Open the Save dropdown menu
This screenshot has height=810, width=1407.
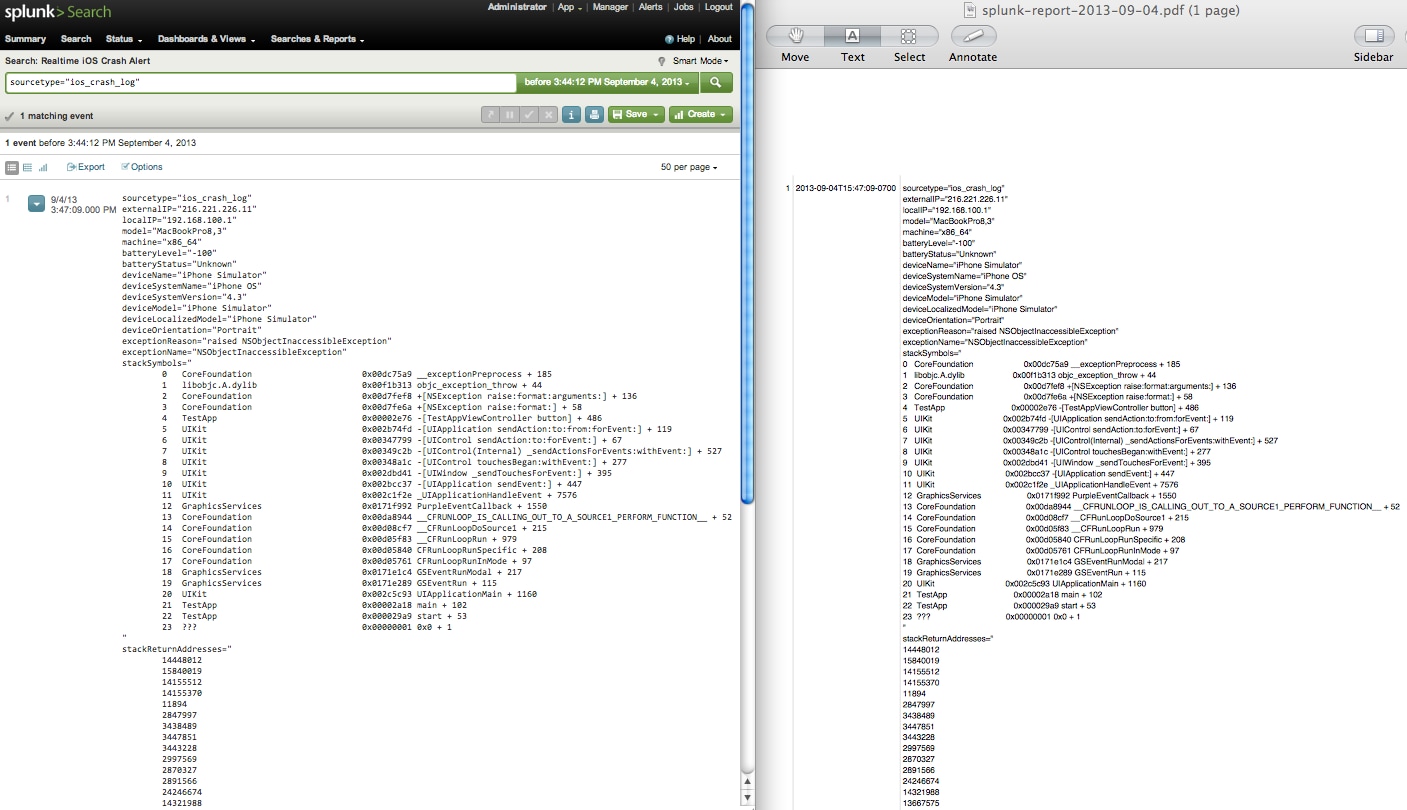click(x=636, y=115)
